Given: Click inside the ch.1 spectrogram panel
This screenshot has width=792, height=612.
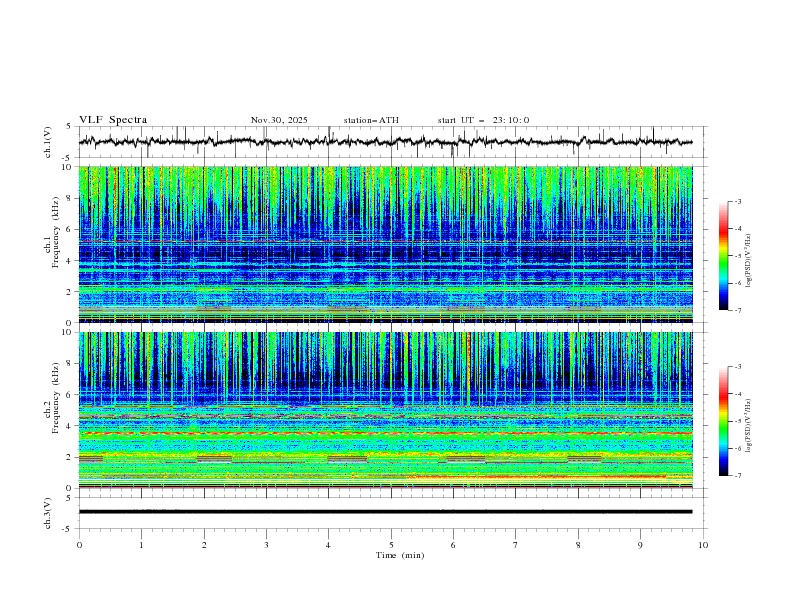Looking at the screenshot, I should (x=385, y=244).
